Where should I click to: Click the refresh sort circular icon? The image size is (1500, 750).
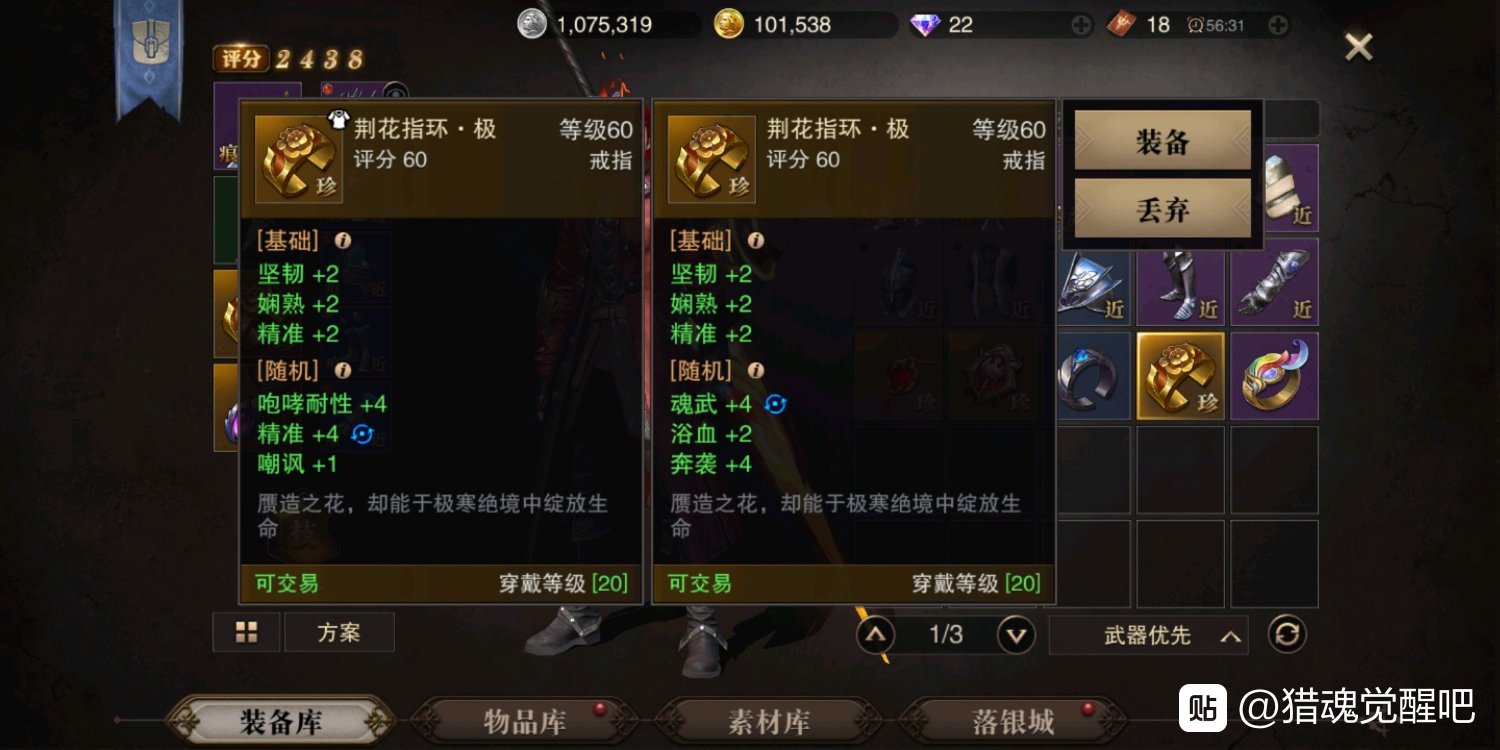coord(1287,634)
